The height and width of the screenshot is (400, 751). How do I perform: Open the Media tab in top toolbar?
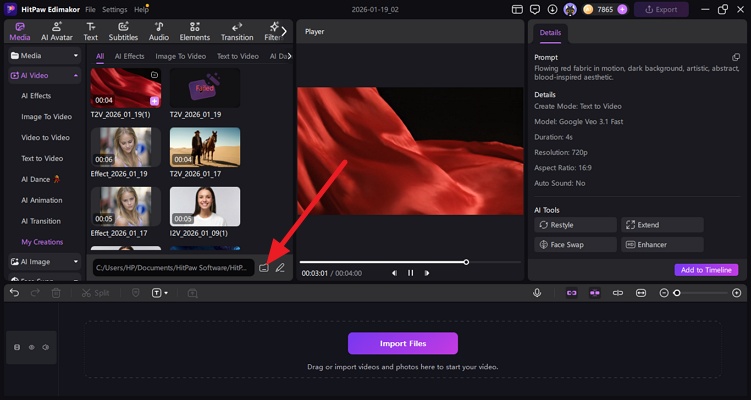pyautogui.click(x=20, y=32)
